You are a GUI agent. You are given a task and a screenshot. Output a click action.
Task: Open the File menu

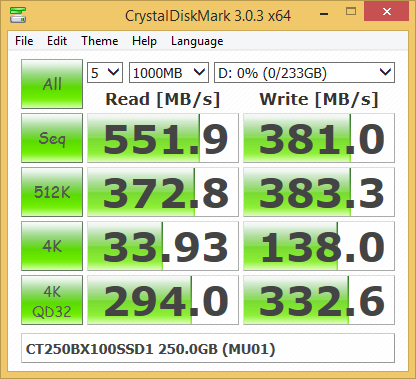[x=24, y=41]
